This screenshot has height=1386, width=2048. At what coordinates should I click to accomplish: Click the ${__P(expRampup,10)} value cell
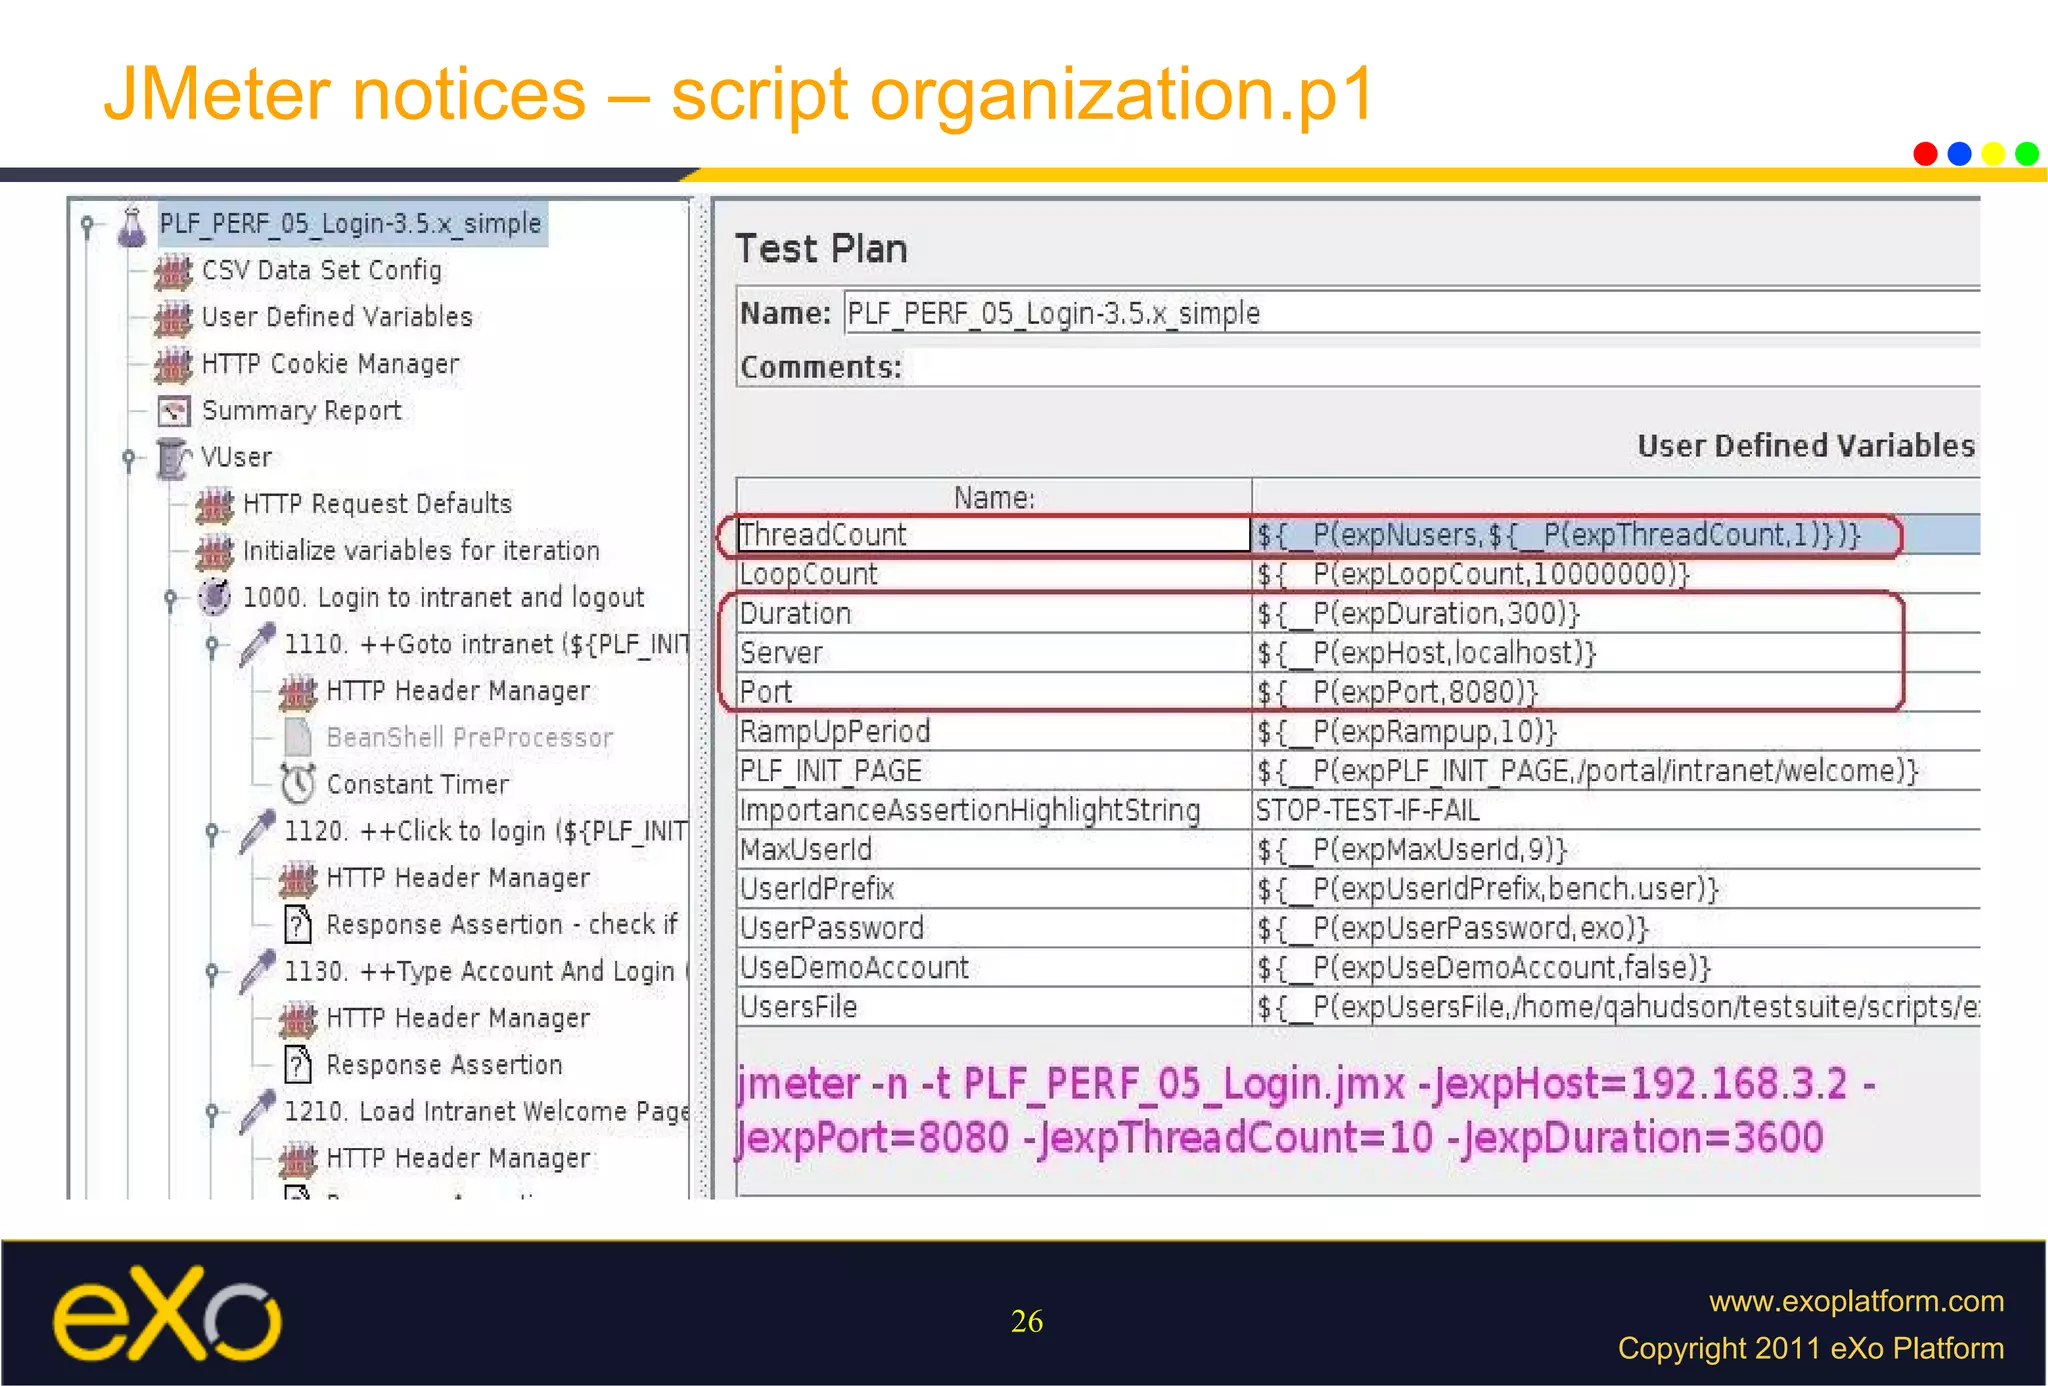pyautogui.click(x=1616, y=731)
